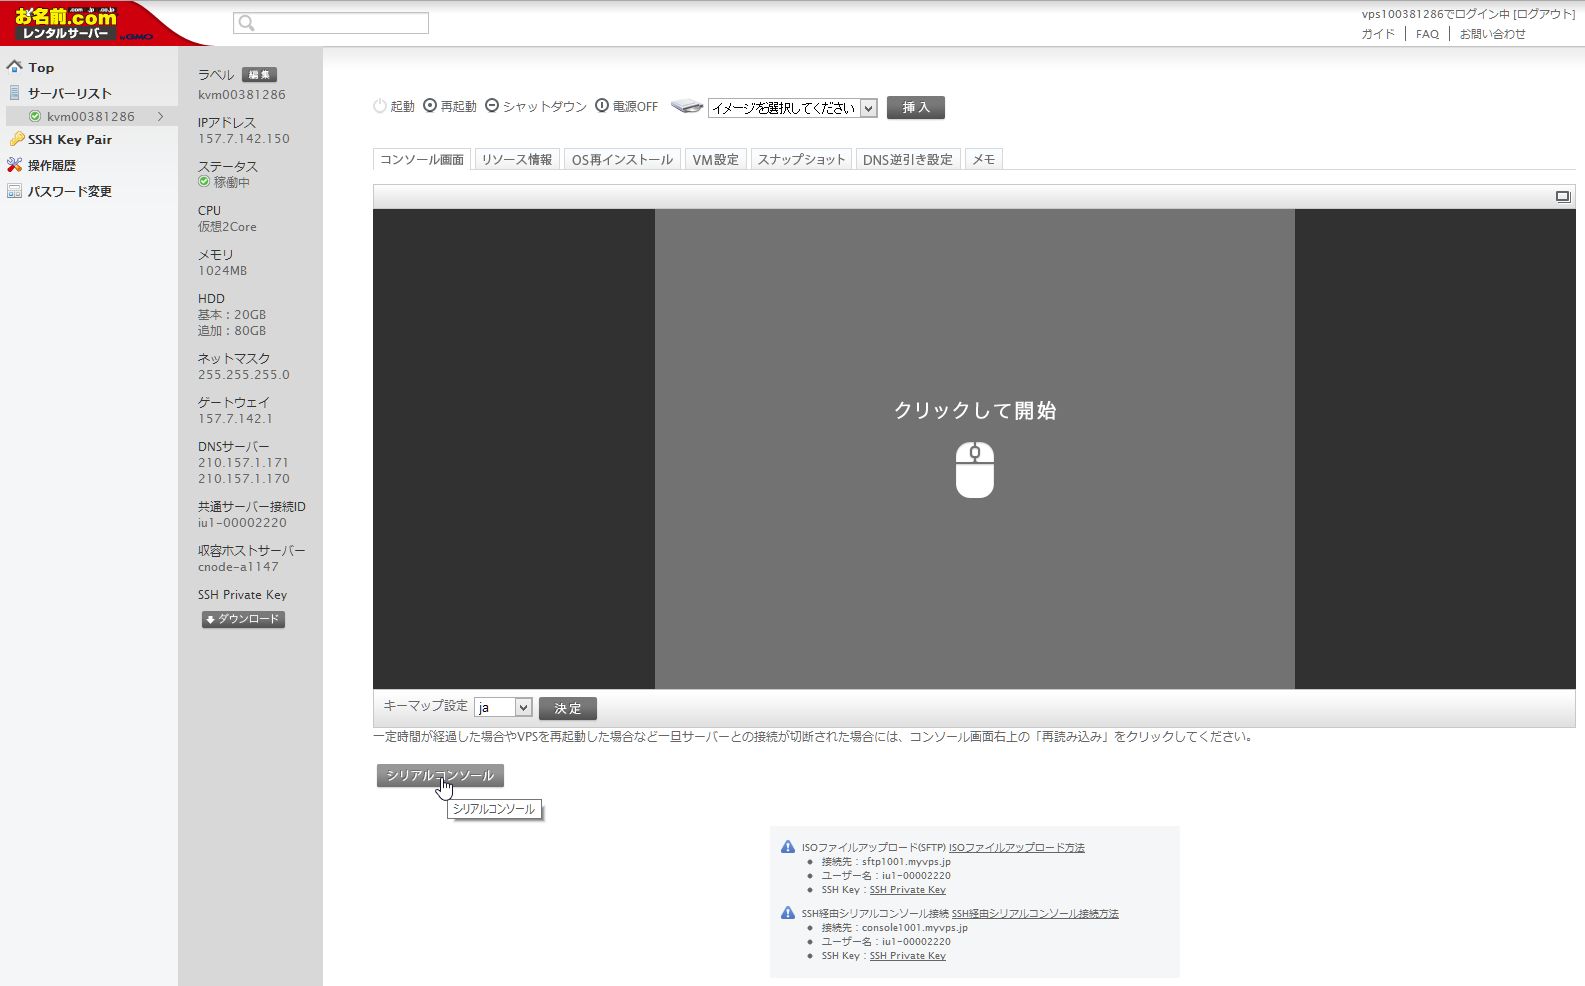Open the メモ tab

pyautogui.click(x=984, y=159)
